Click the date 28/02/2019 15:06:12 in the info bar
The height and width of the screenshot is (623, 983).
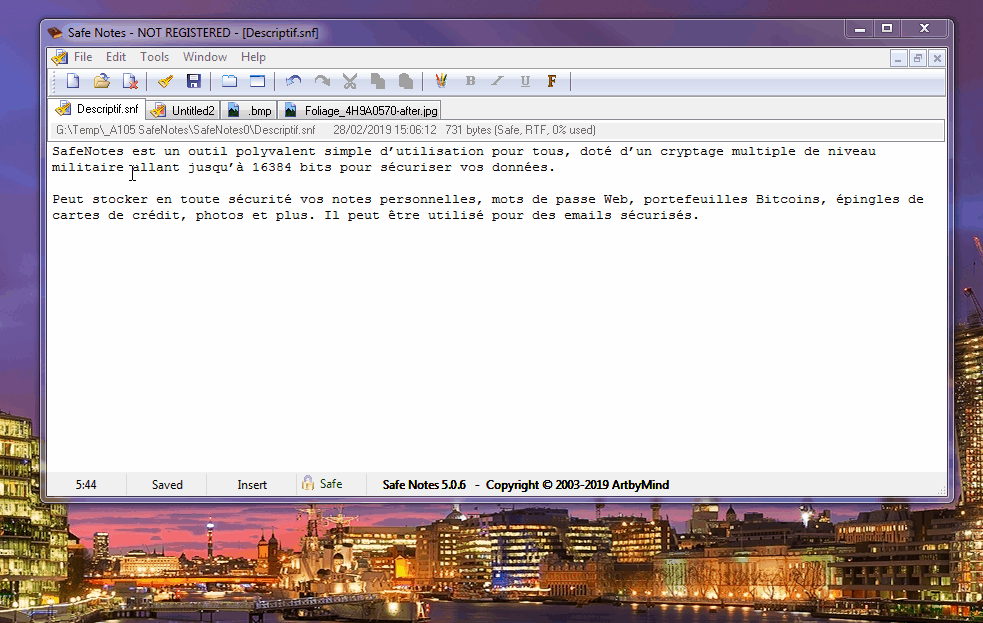(384, 130)
